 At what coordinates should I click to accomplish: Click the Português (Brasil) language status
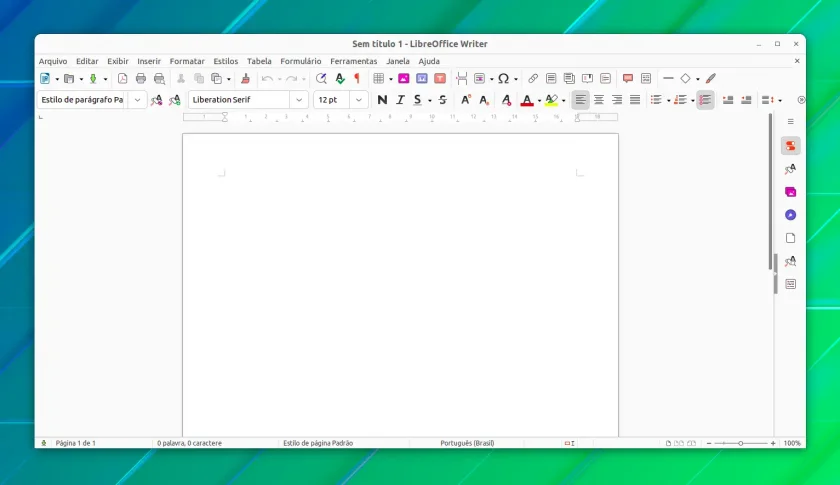pyautogui.click(x=467, y=443)
